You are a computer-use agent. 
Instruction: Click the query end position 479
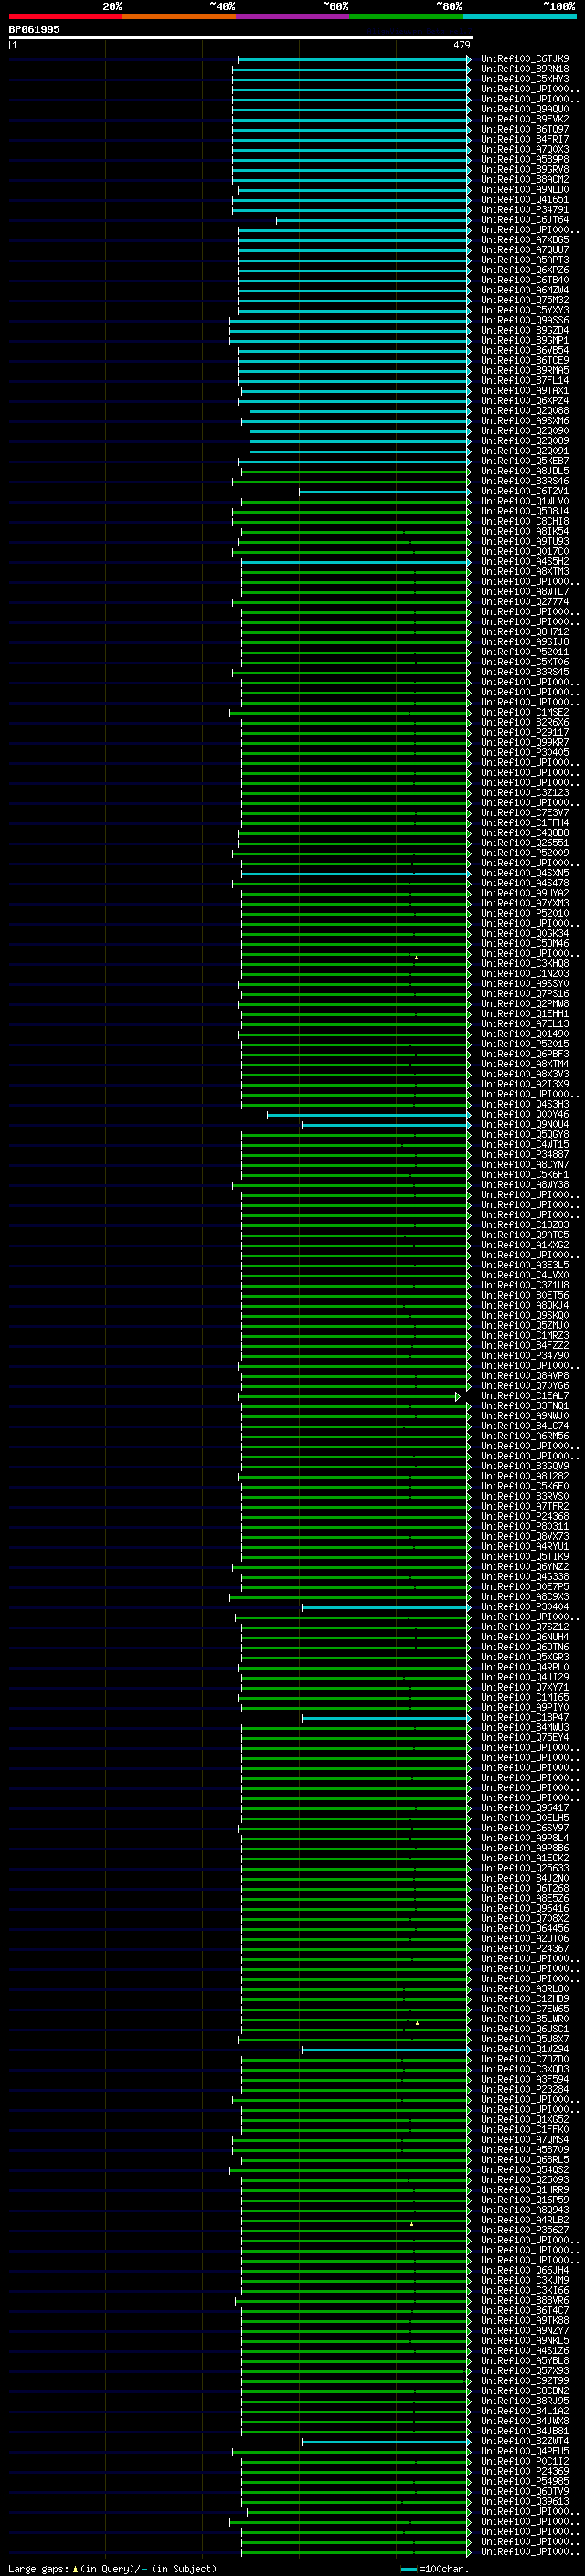coord(462,45)
